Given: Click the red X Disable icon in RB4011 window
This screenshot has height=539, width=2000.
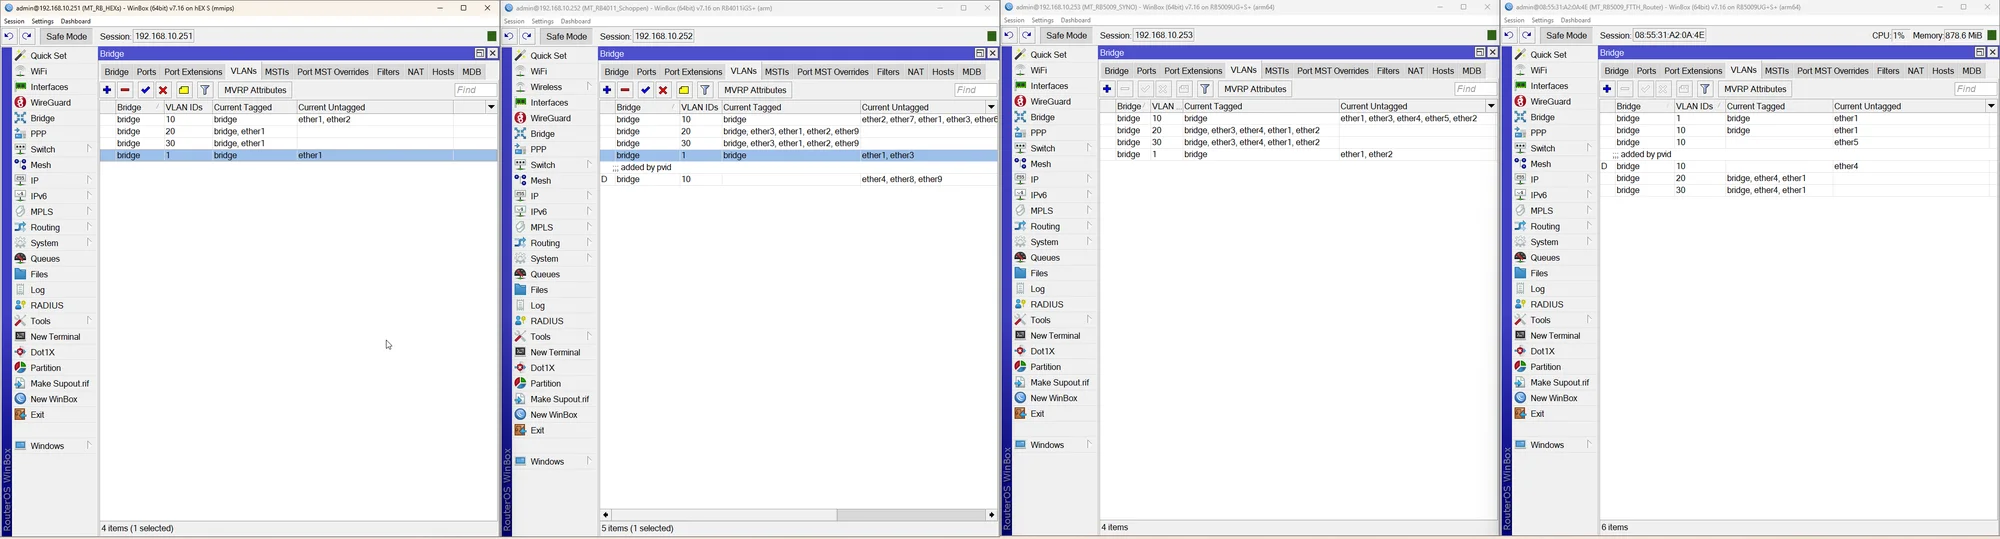Looking at the screenshot, I should point(663,90).
